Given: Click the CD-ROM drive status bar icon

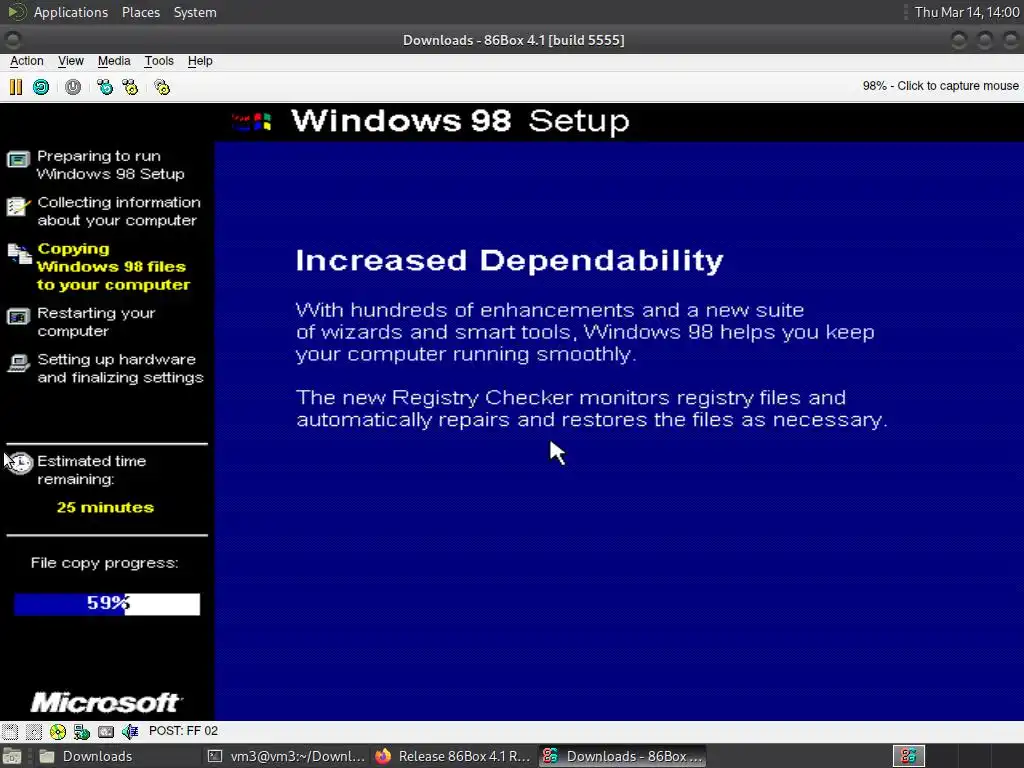Looking at the screenshot, I should [57, 731].
